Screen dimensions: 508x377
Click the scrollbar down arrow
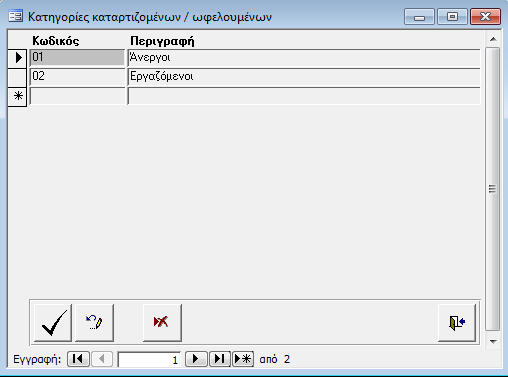click(493, 342)
